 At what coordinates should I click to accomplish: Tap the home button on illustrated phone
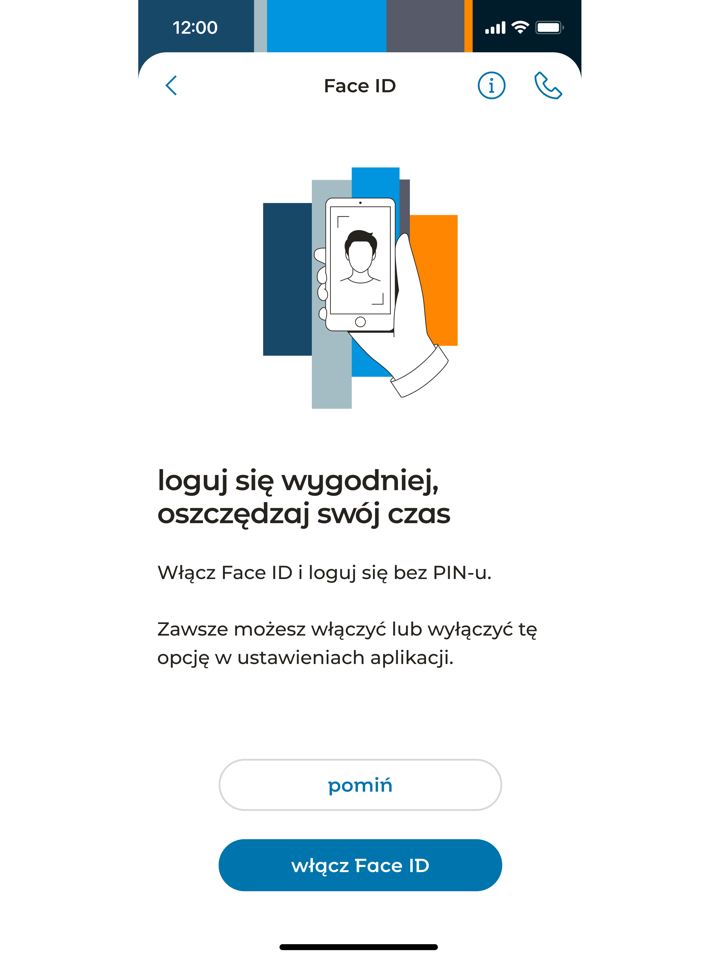(x=360, y=322)
